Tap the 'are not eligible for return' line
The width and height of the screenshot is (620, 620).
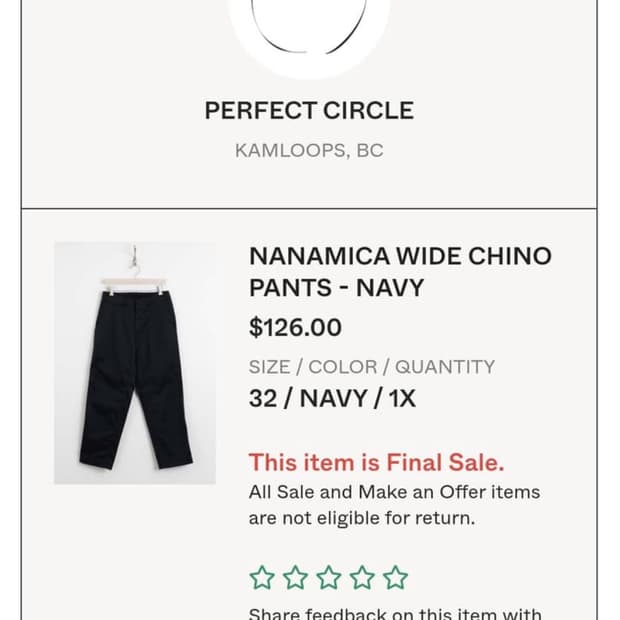(362, 518)
